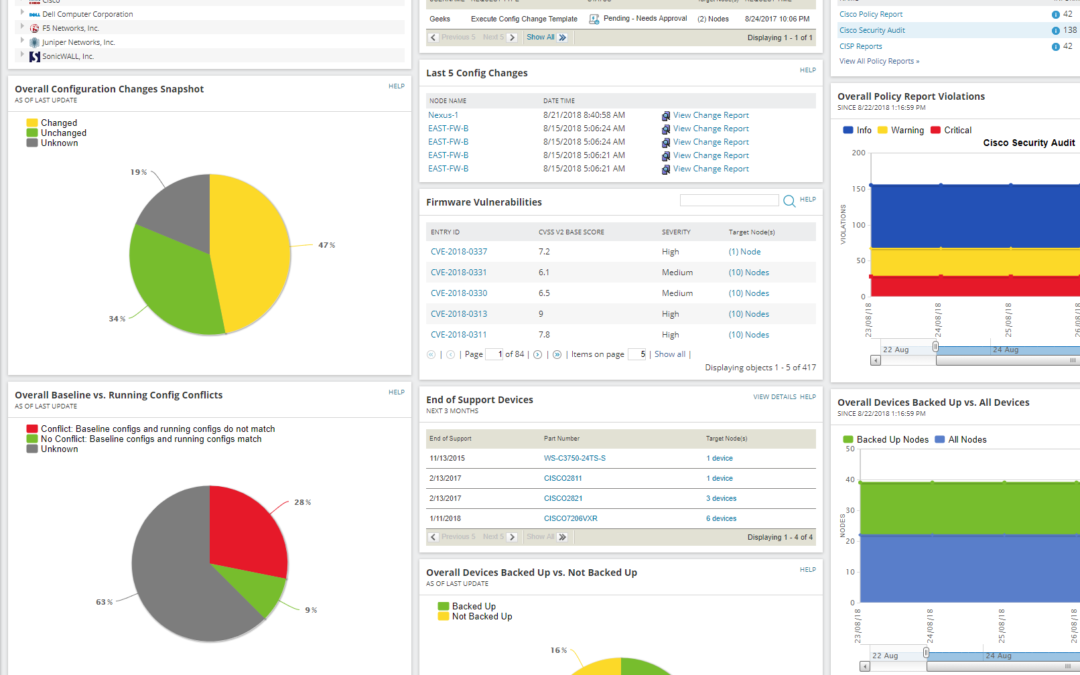
Task: Click the Warning legend swatch in Policy Violations
Action: (882, 130)
